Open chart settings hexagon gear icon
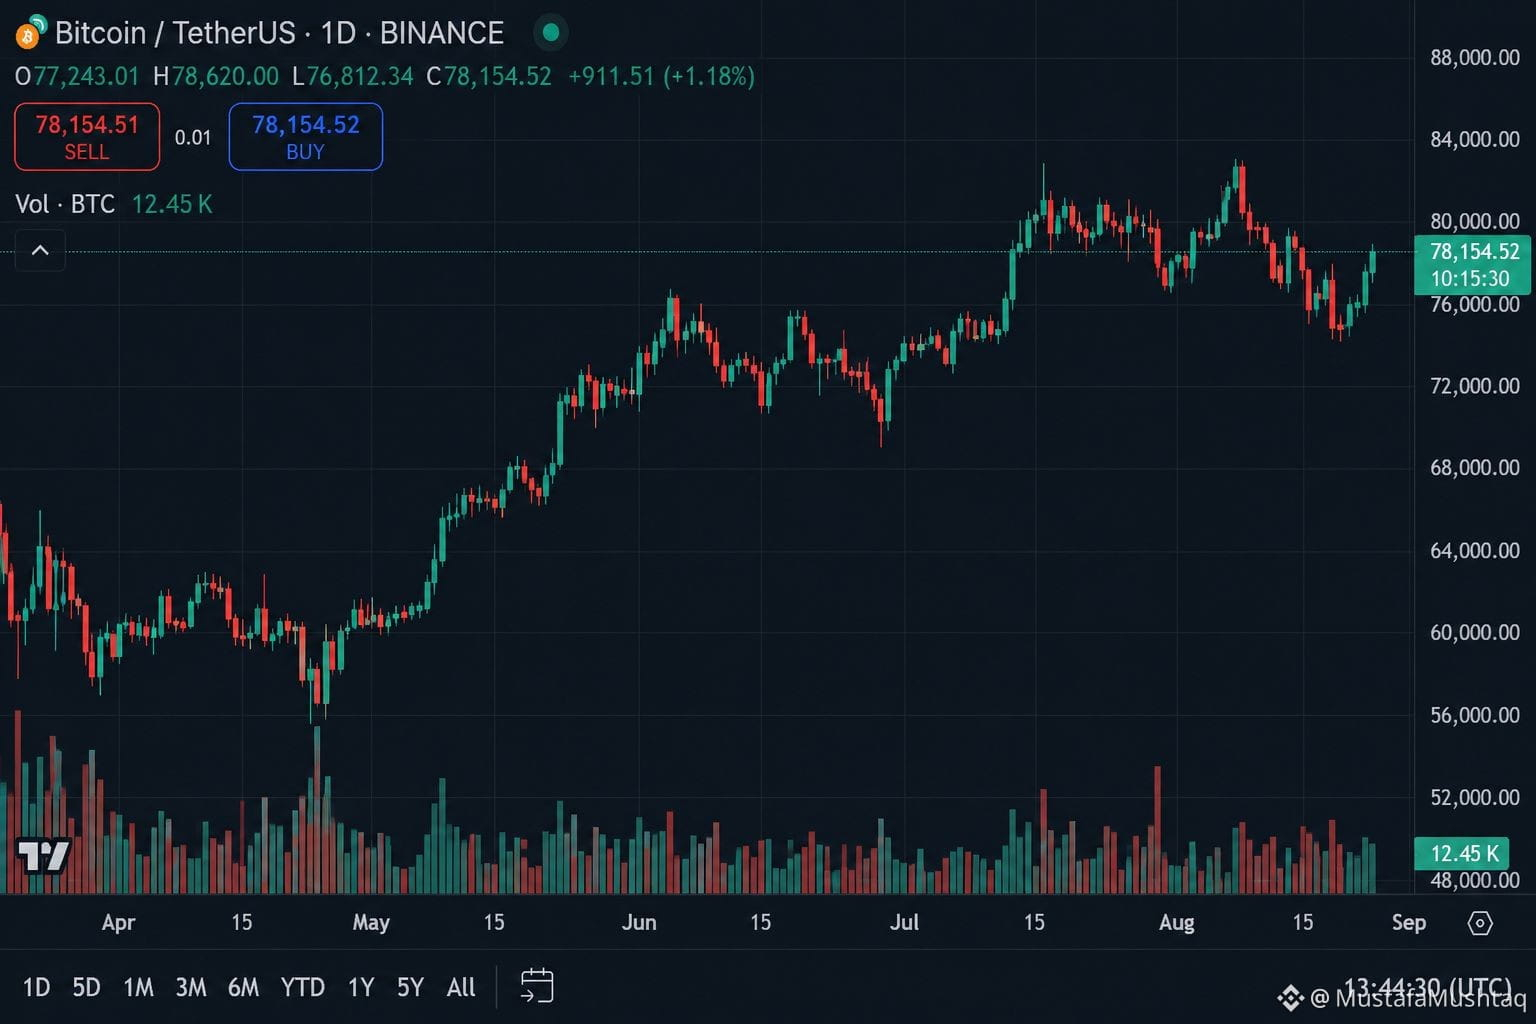The height and width of the screenshot is (1024, 1536). [1480, 922]
